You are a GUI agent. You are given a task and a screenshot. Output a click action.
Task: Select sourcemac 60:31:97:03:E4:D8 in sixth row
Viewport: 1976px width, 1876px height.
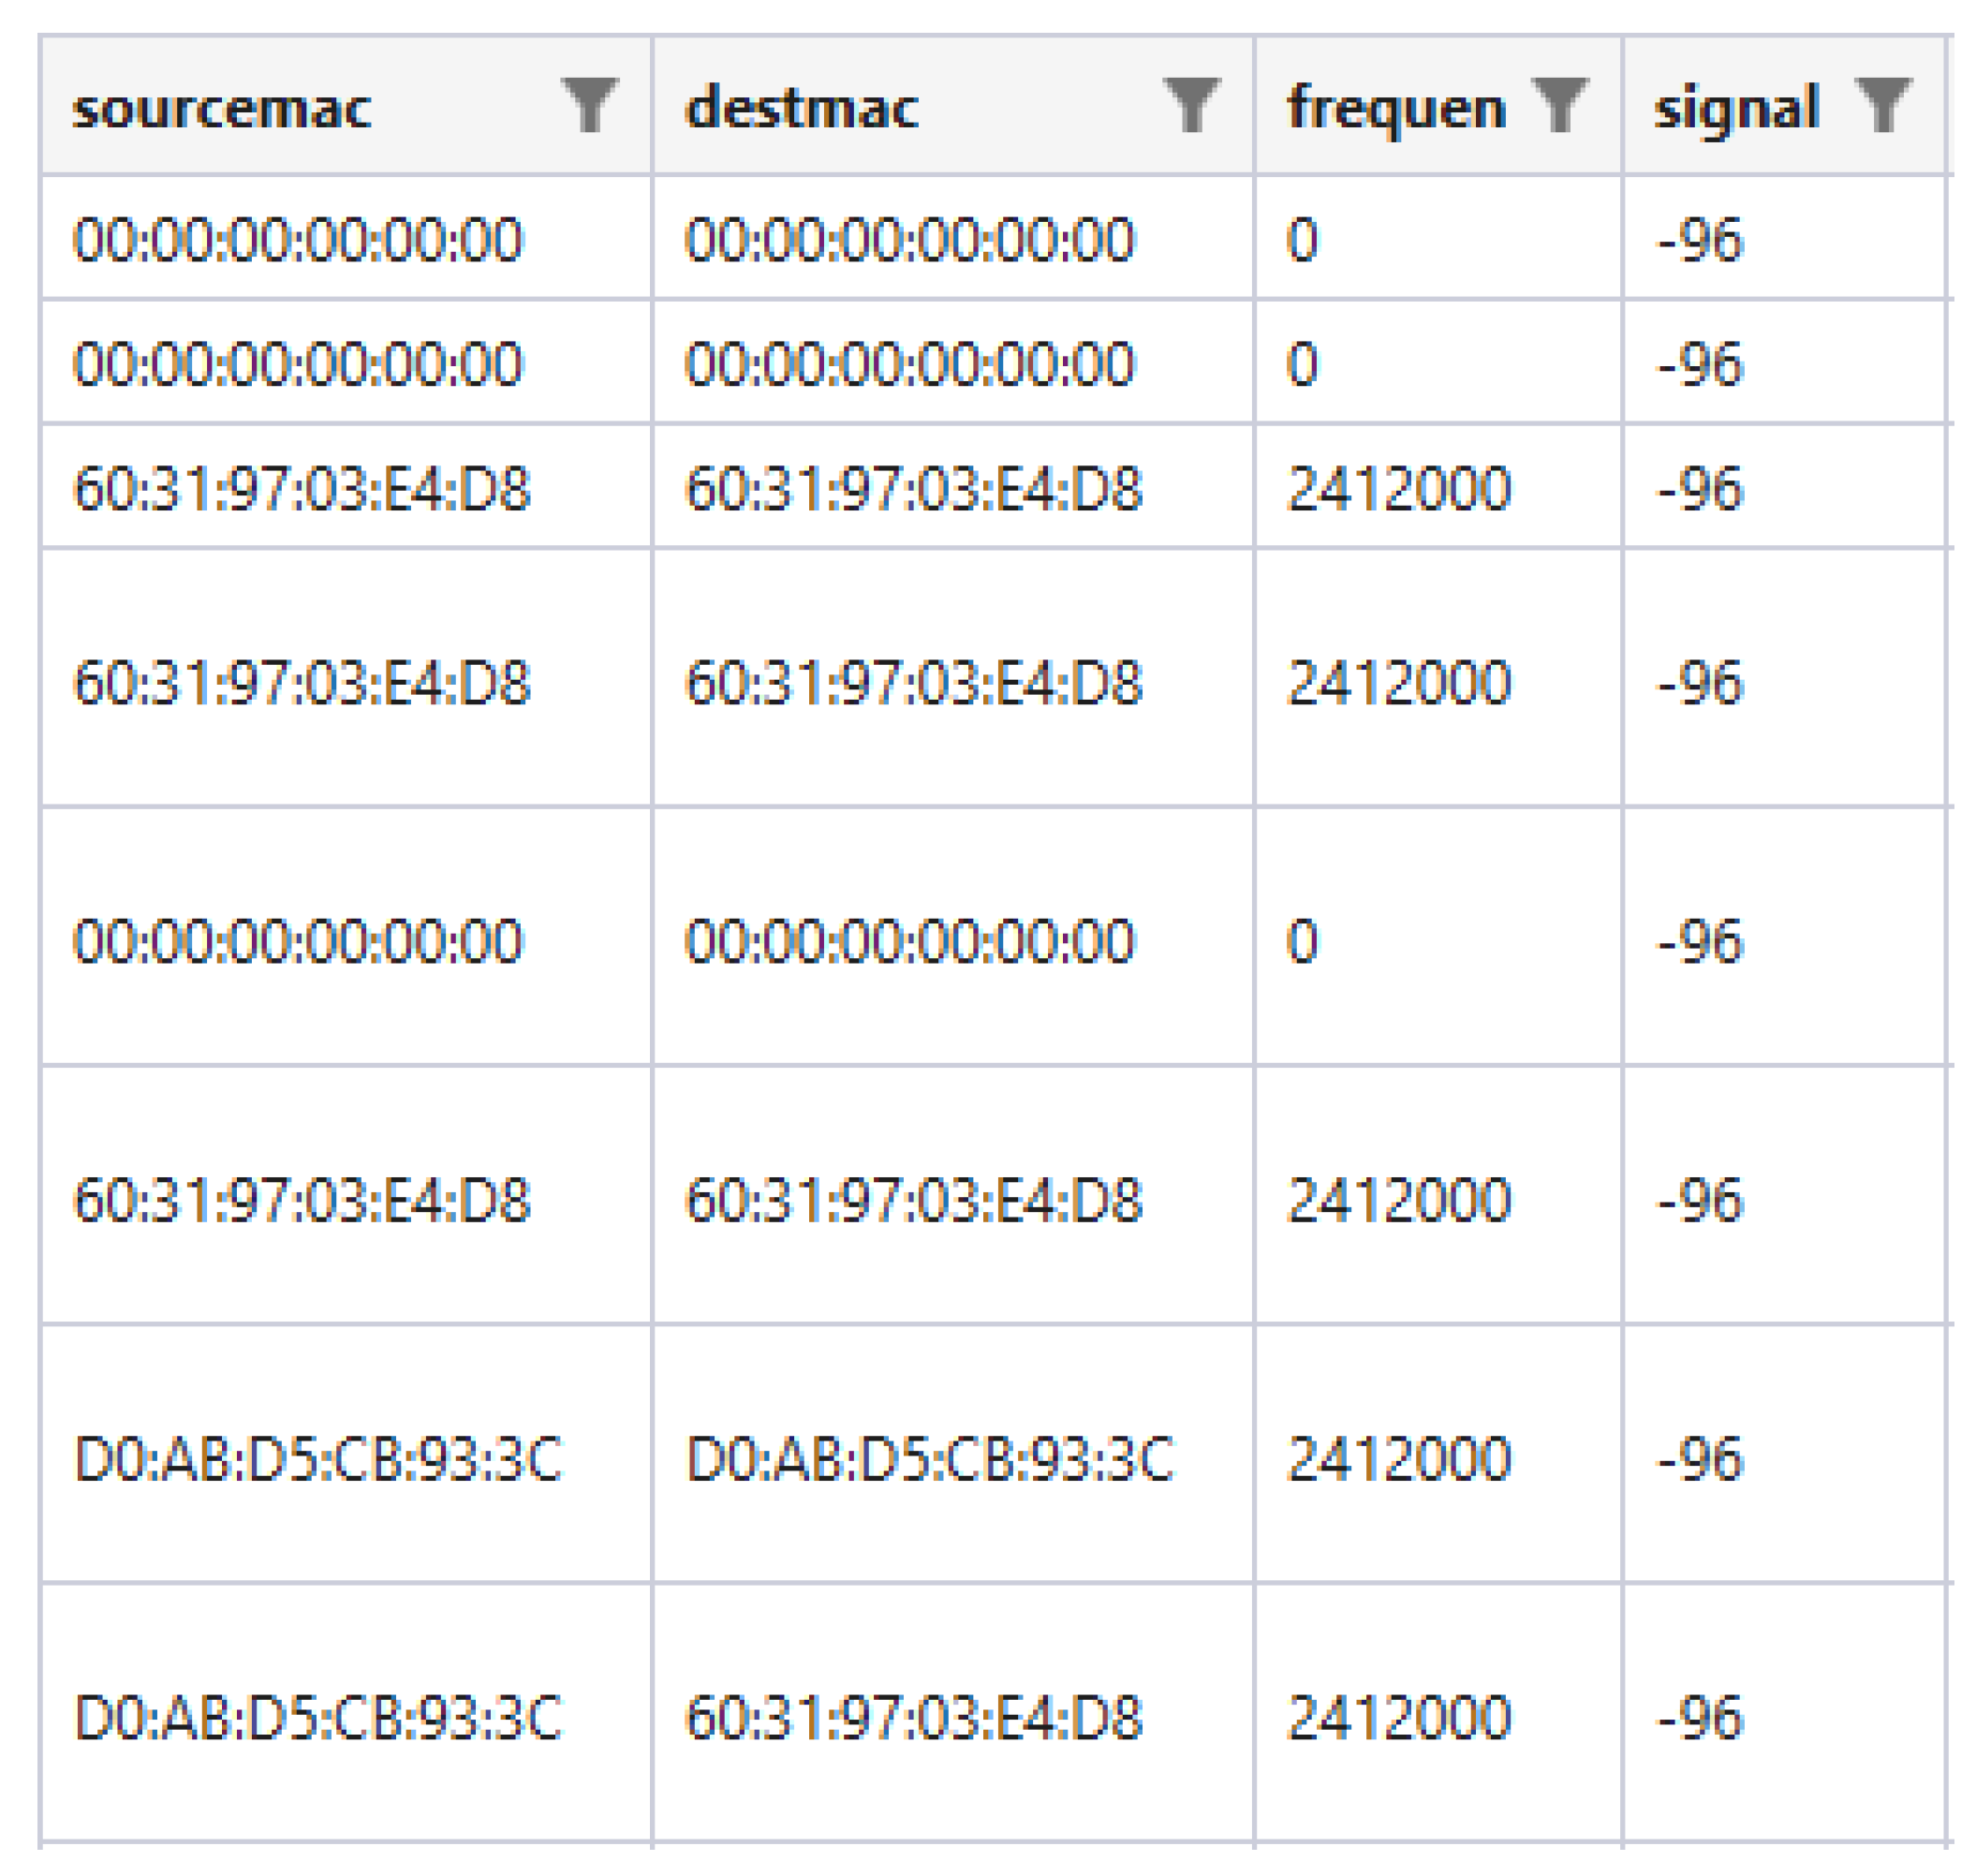tap(302, 1200)
